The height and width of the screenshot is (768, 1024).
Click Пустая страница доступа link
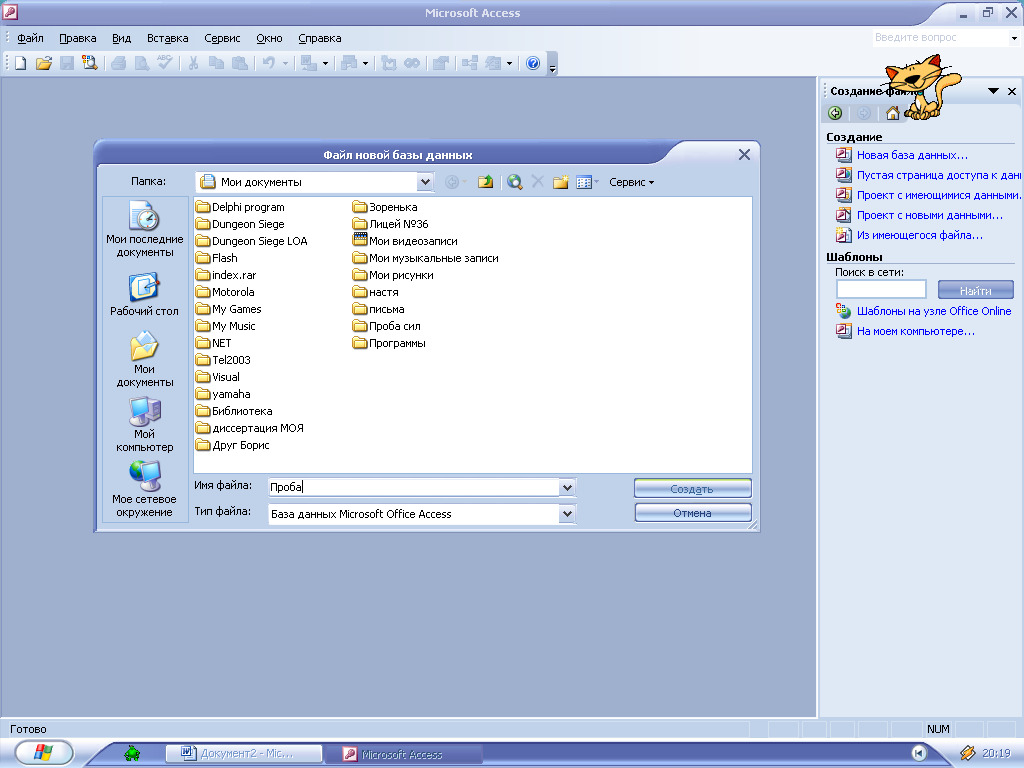tap(938, 175)
